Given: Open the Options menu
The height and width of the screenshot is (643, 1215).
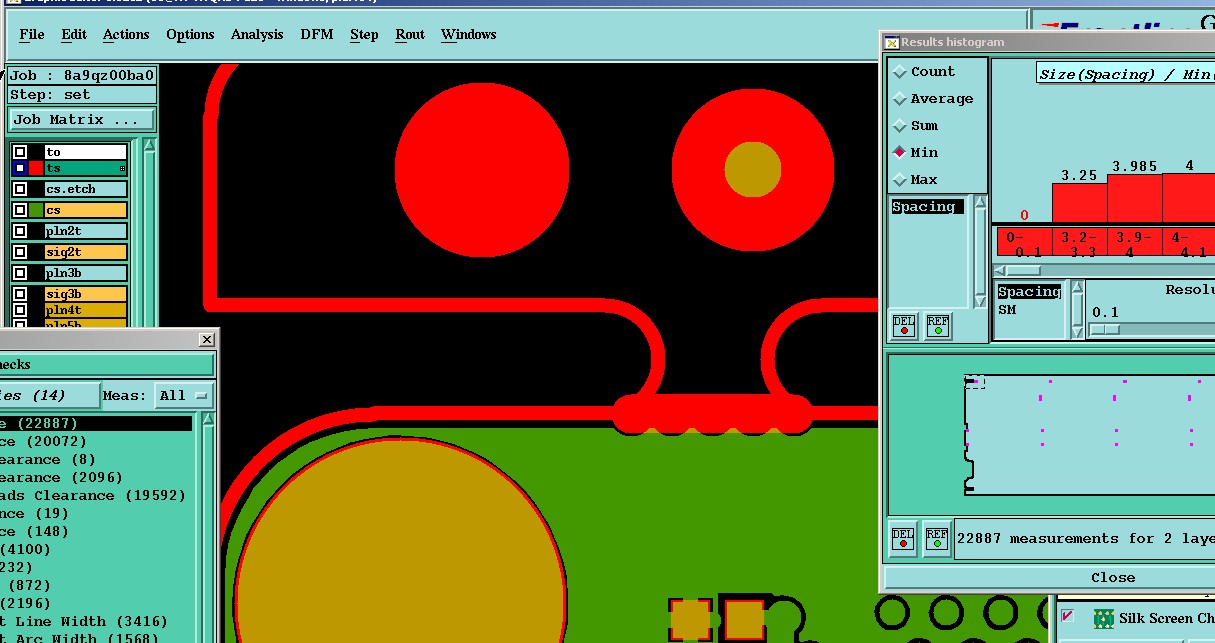Looking at the screenshot, I should [190, 34].
